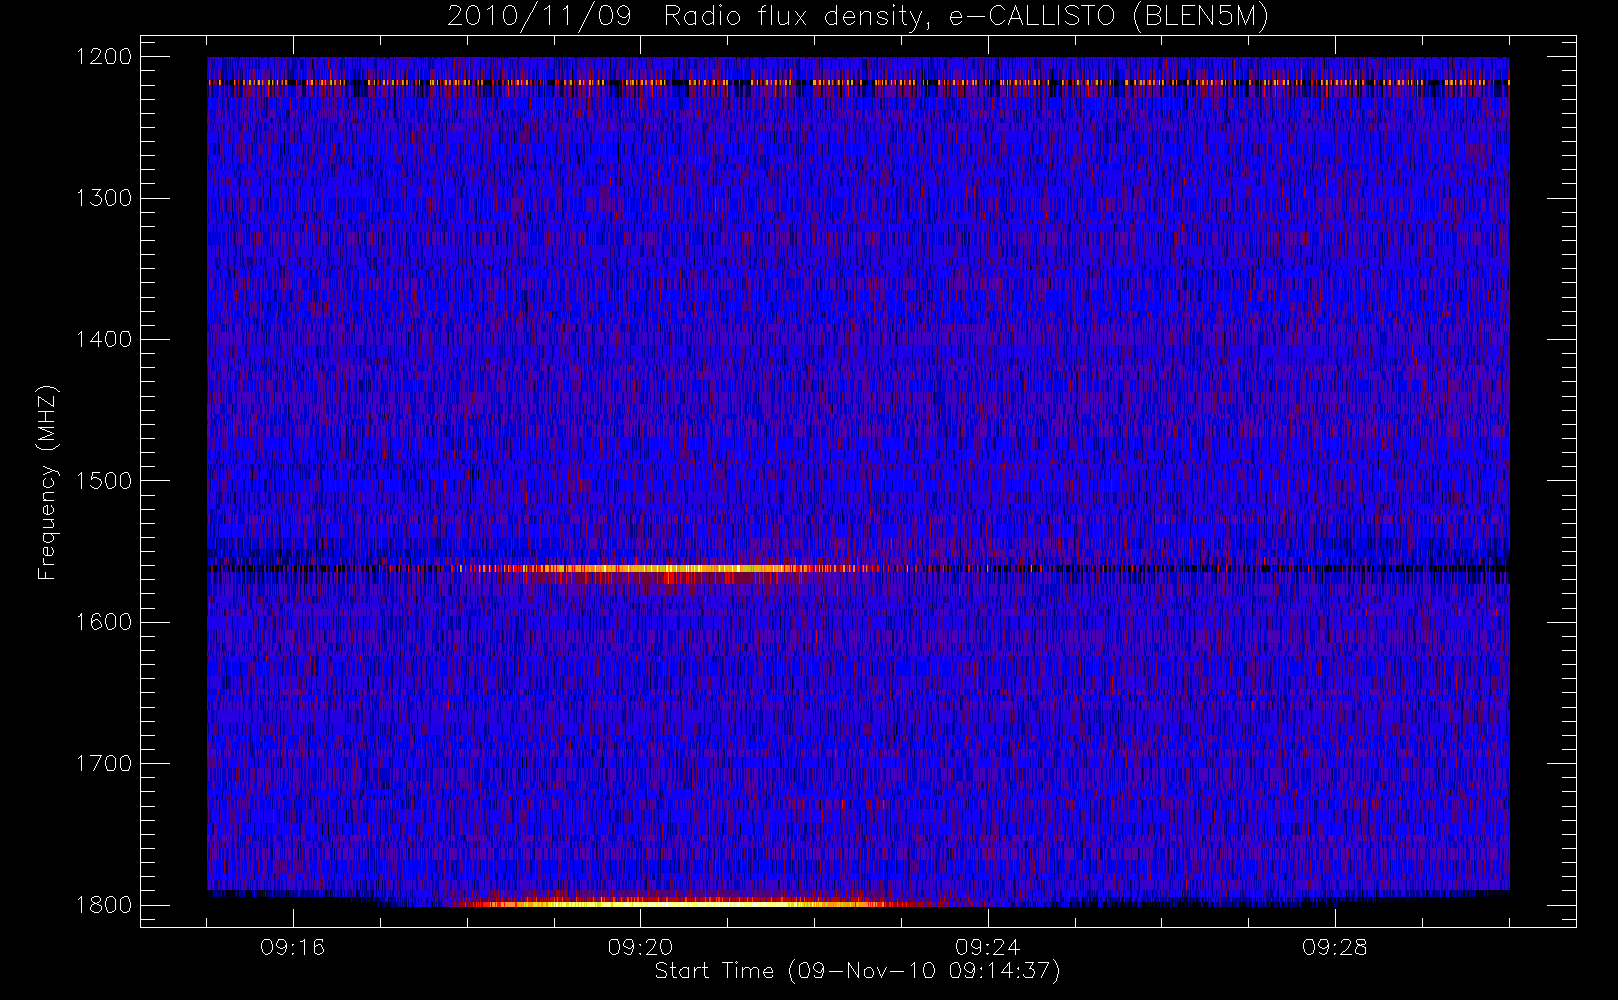Click the 1800 frequency tick label
The height and width of the screenshot is (1000, 1618).
104,905
